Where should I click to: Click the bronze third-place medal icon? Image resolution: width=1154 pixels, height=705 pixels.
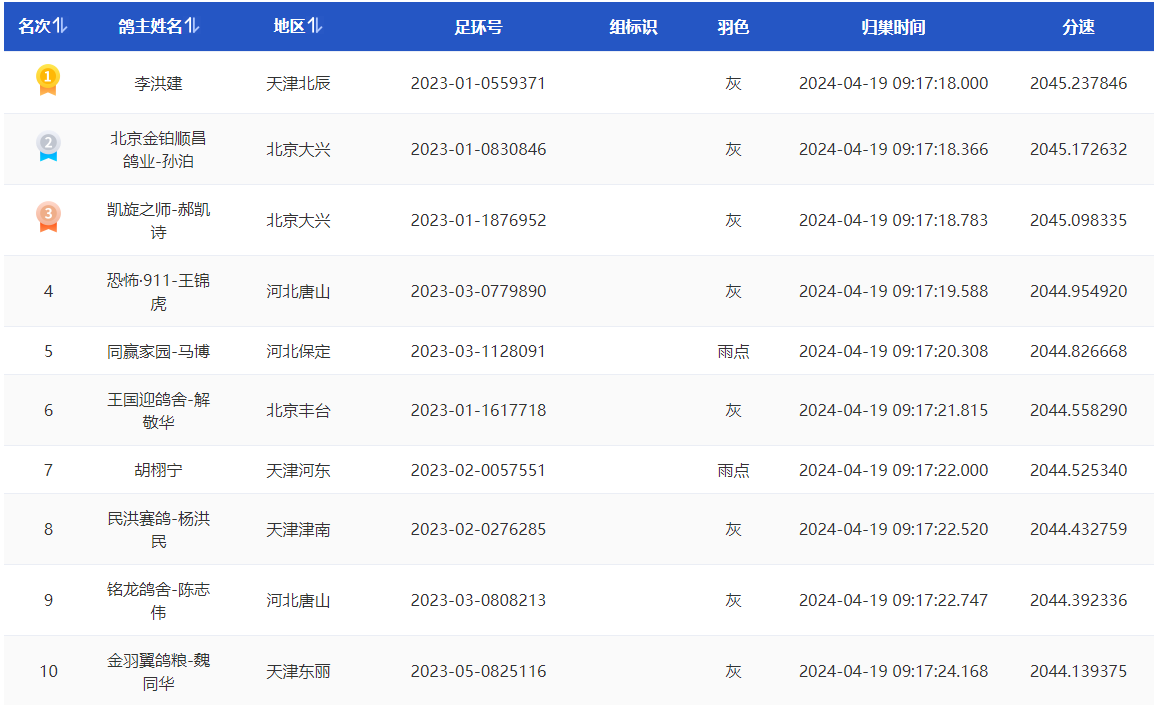48,218
